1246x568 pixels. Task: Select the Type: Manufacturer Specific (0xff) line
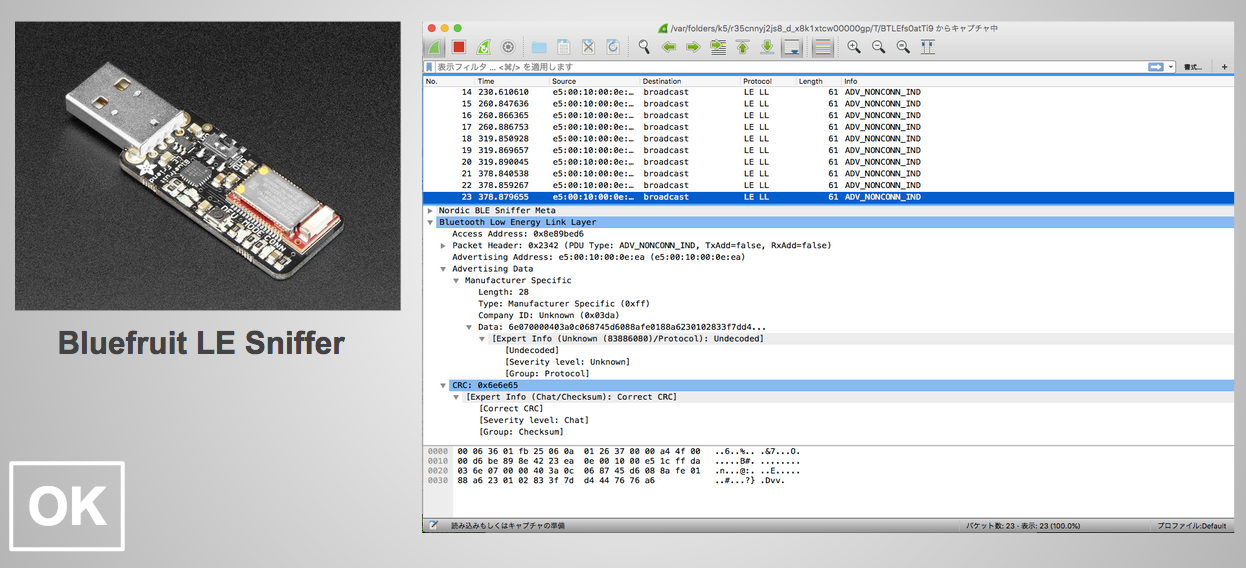click(x=564, y=304)
